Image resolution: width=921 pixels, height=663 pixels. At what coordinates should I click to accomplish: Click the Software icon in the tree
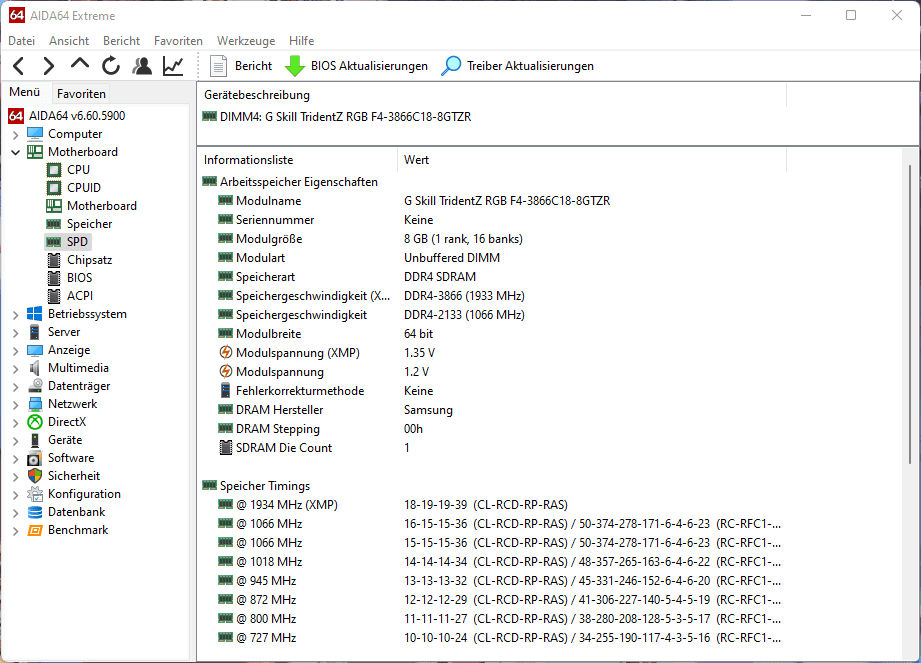(35, 458)
